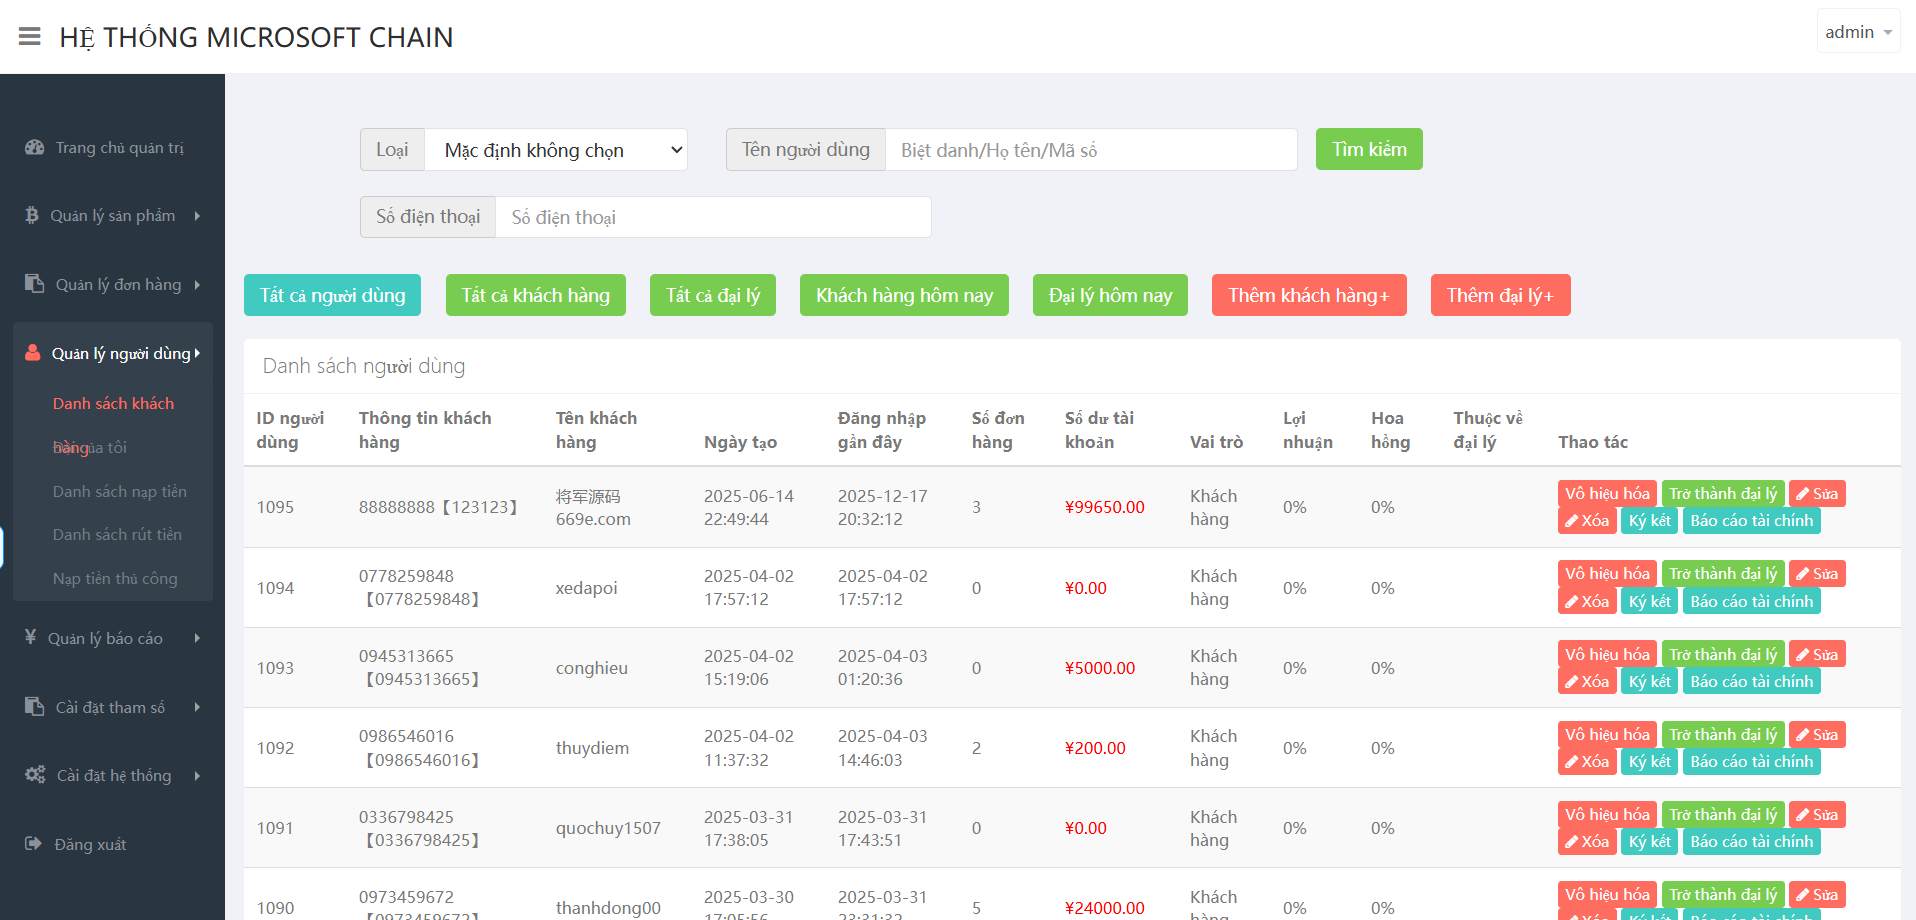Click the copy icon for Quản lý đơn hàng
This screenshot has width=1916, height=920.
pos(35,284)
